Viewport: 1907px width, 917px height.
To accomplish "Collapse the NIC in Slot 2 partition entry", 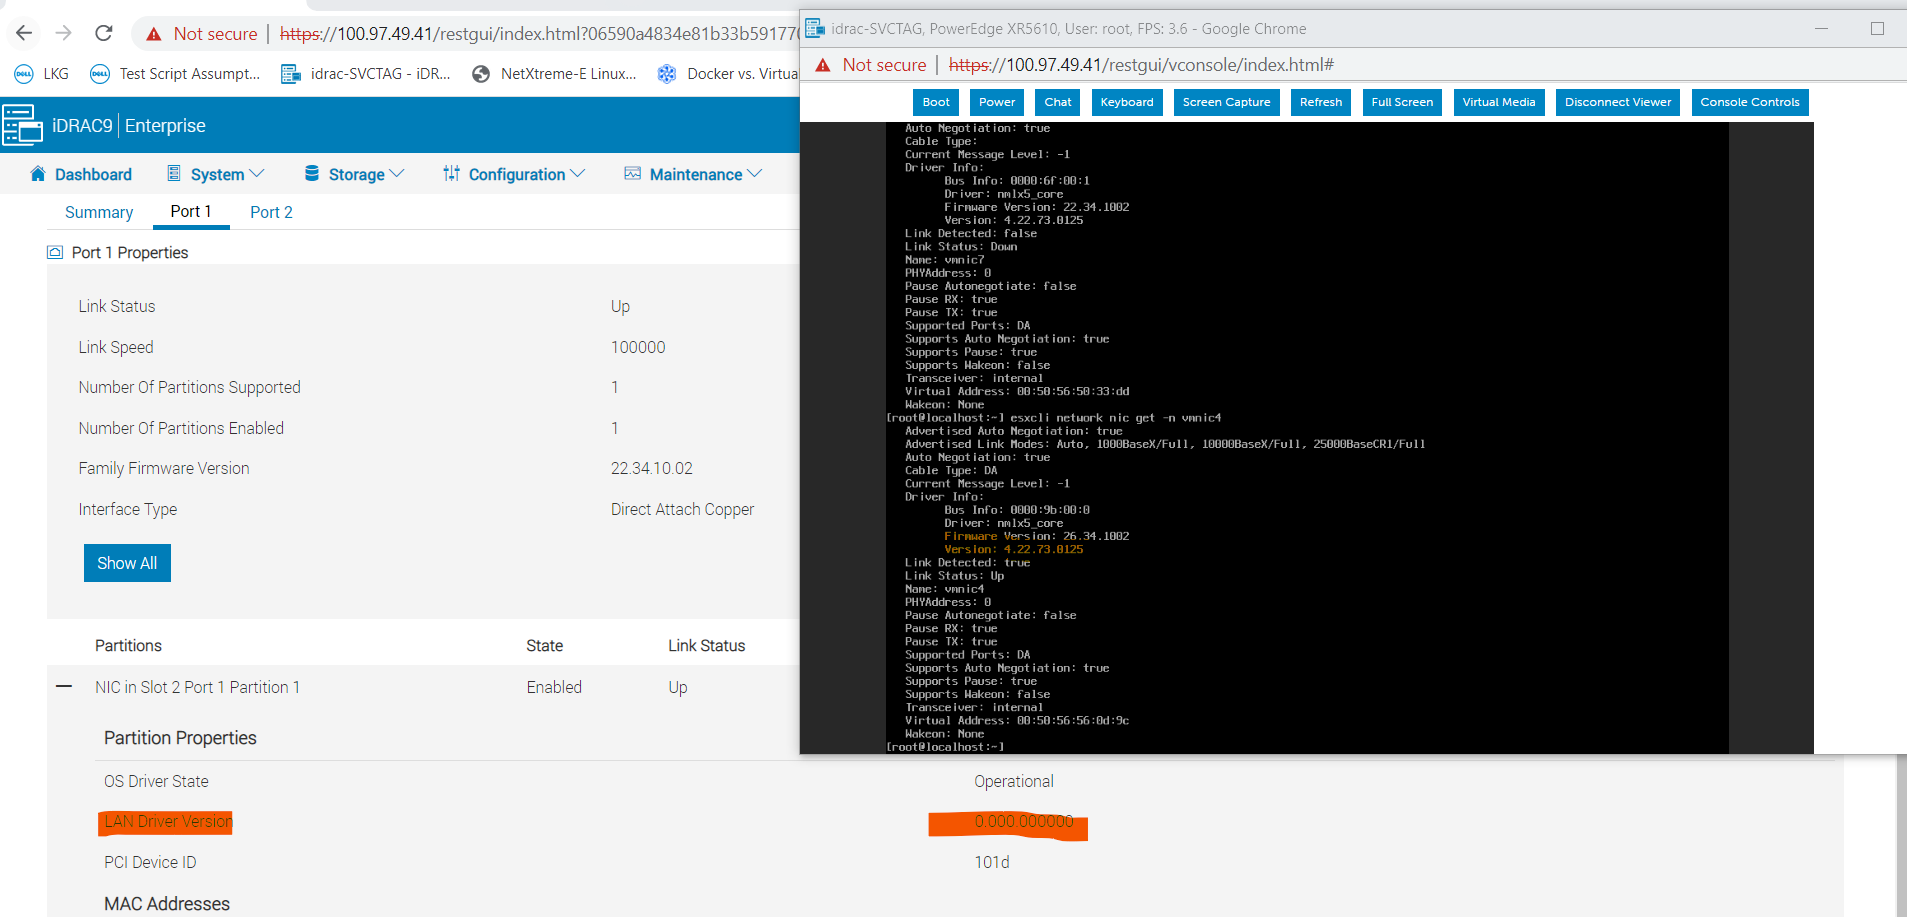I will [63, 686].
